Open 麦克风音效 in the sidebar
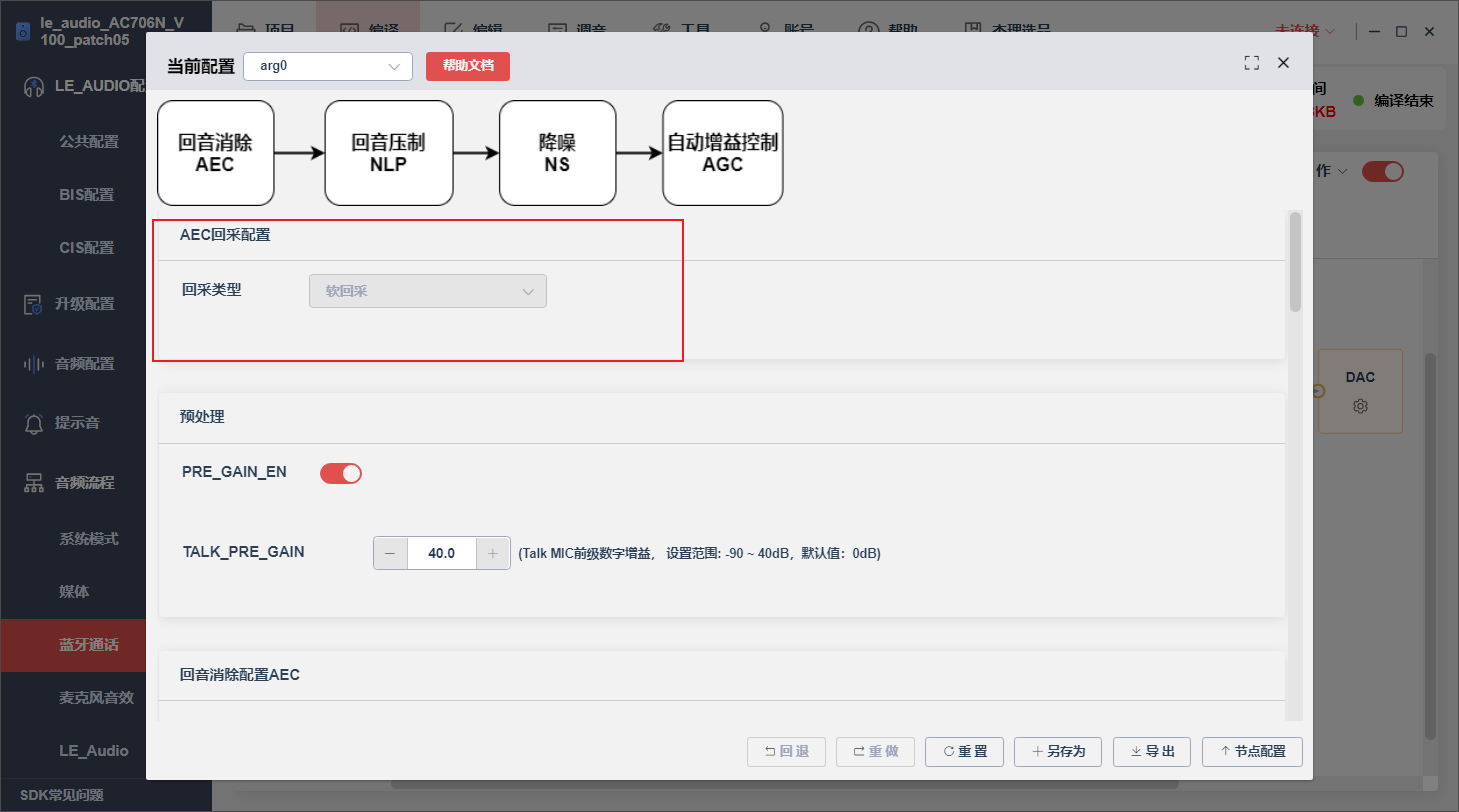 96,698
